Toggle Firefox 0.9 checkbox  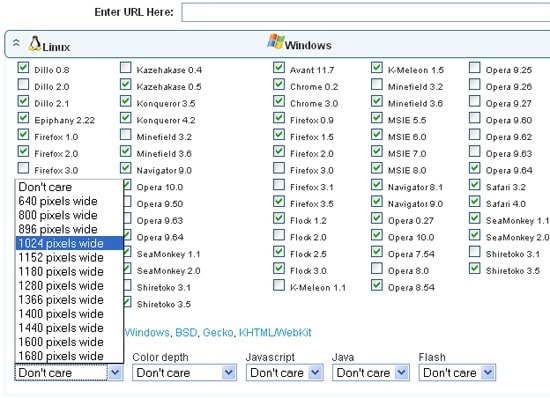(279, 117)
